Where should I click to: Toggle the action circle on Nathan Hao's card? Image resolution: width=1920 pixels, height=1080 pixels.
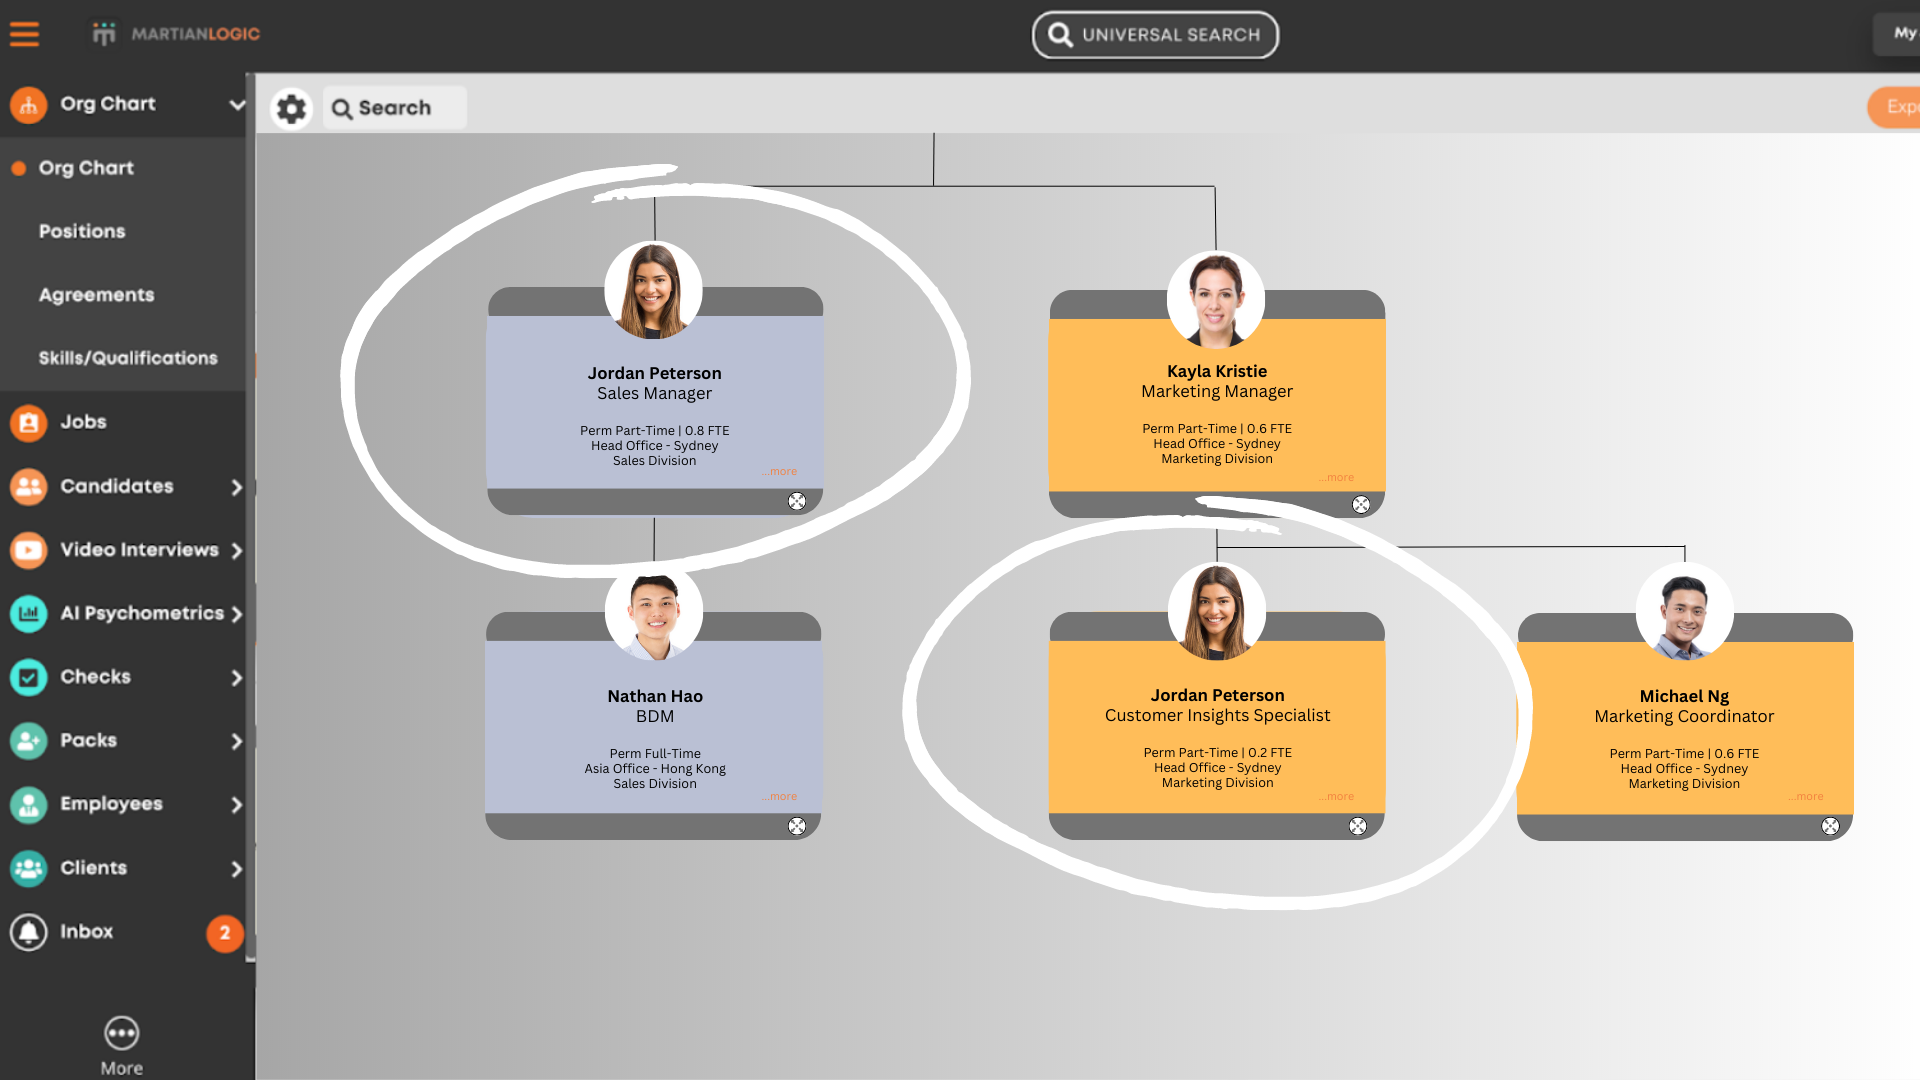tap(798, 826)
